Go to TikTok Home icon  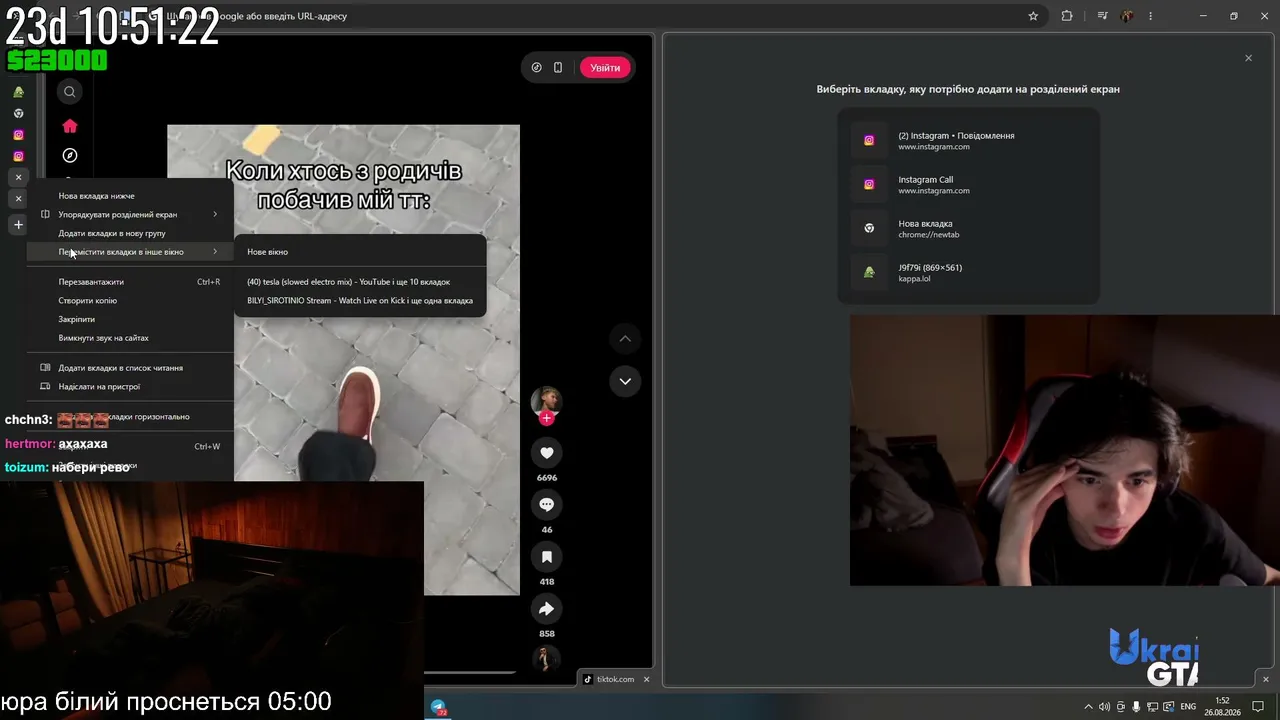[70, 126]
